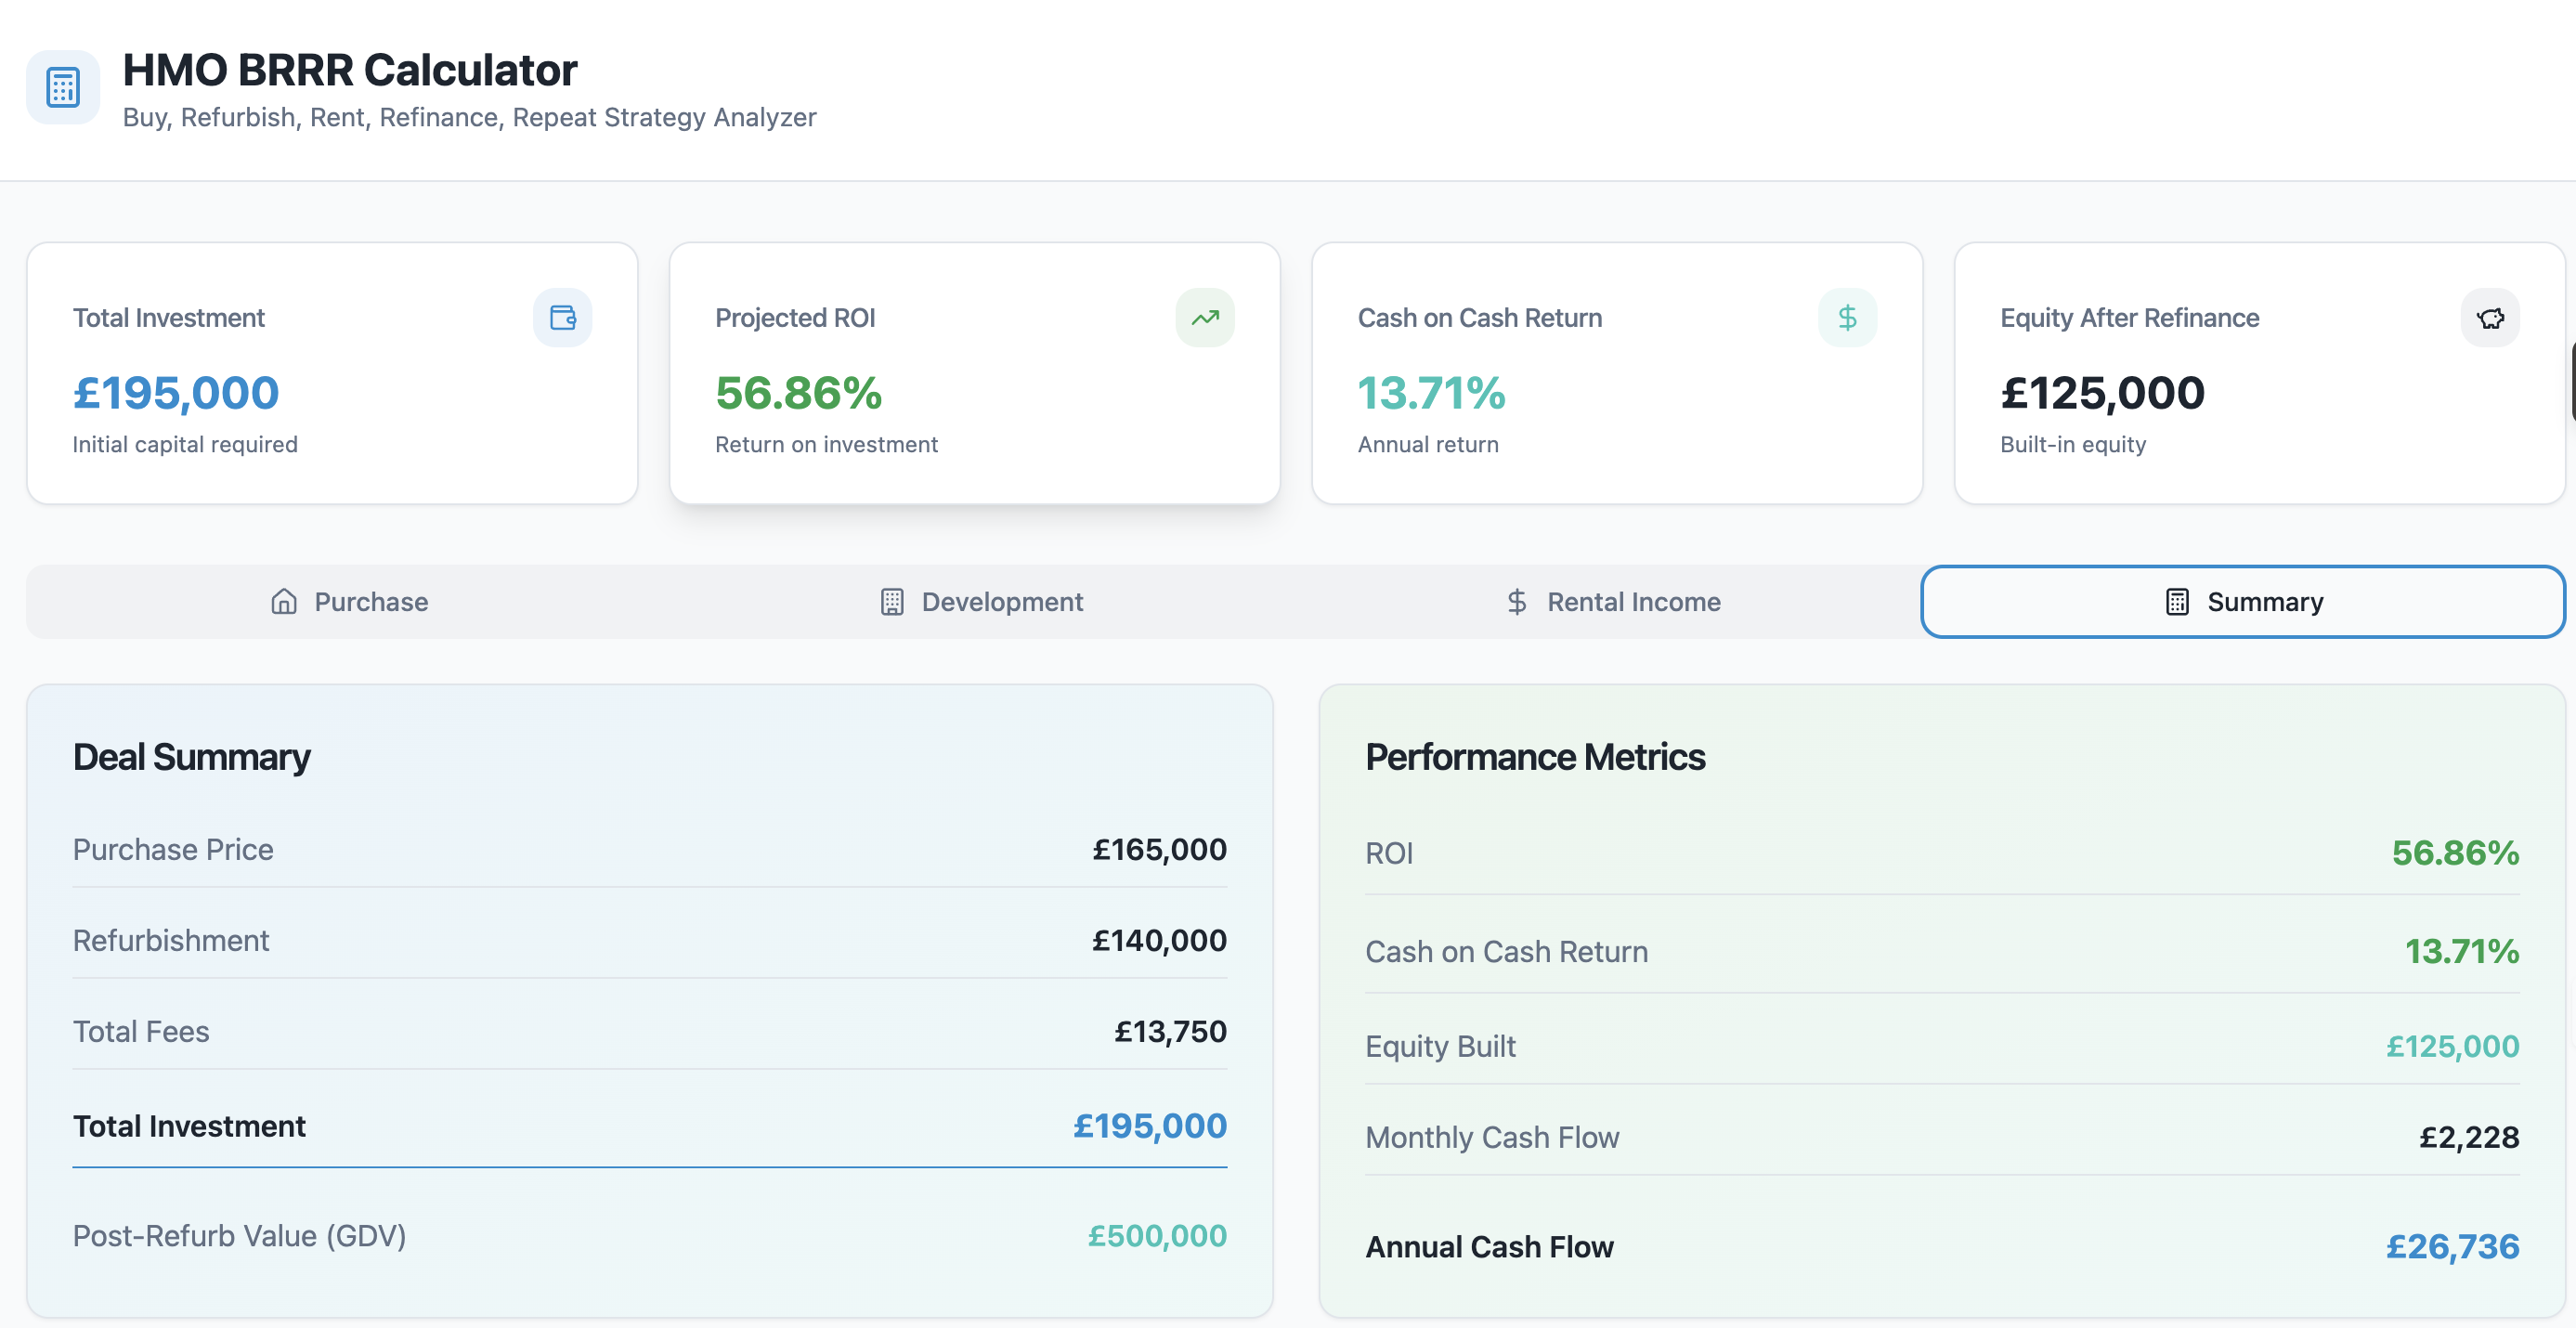The height and width of the screenshot is (1328, 2576).
Task: Click the trending-up chart icon on Projected ROI card
Action: [1205, 318]
